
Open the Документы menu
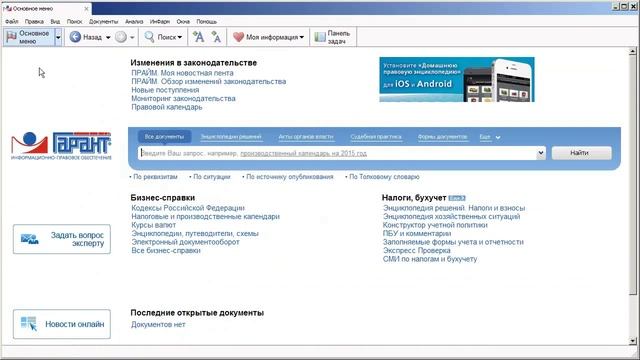pyautogui.click(x=103, y=21)
